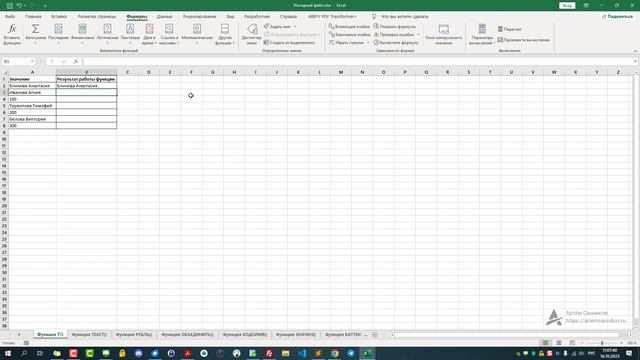Open the Name Manager icon

252,29
